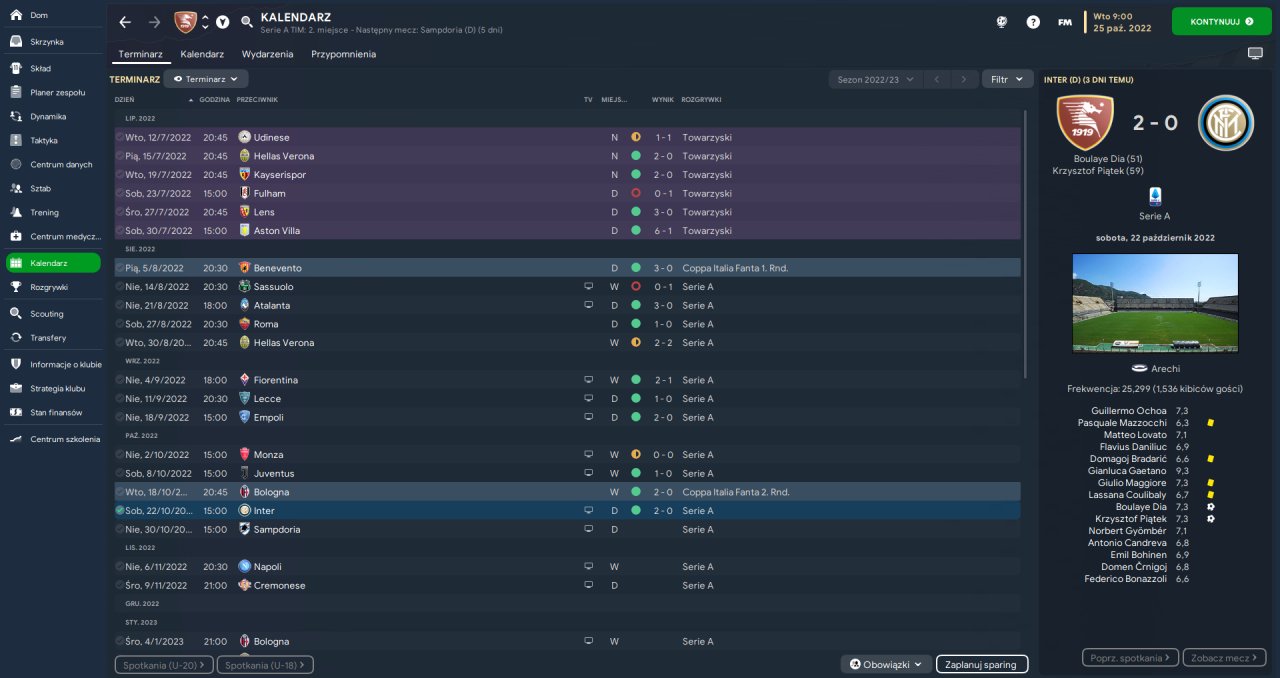Open the Skład squad icon
Viewport: 1280px width, 678px height.
16,69
